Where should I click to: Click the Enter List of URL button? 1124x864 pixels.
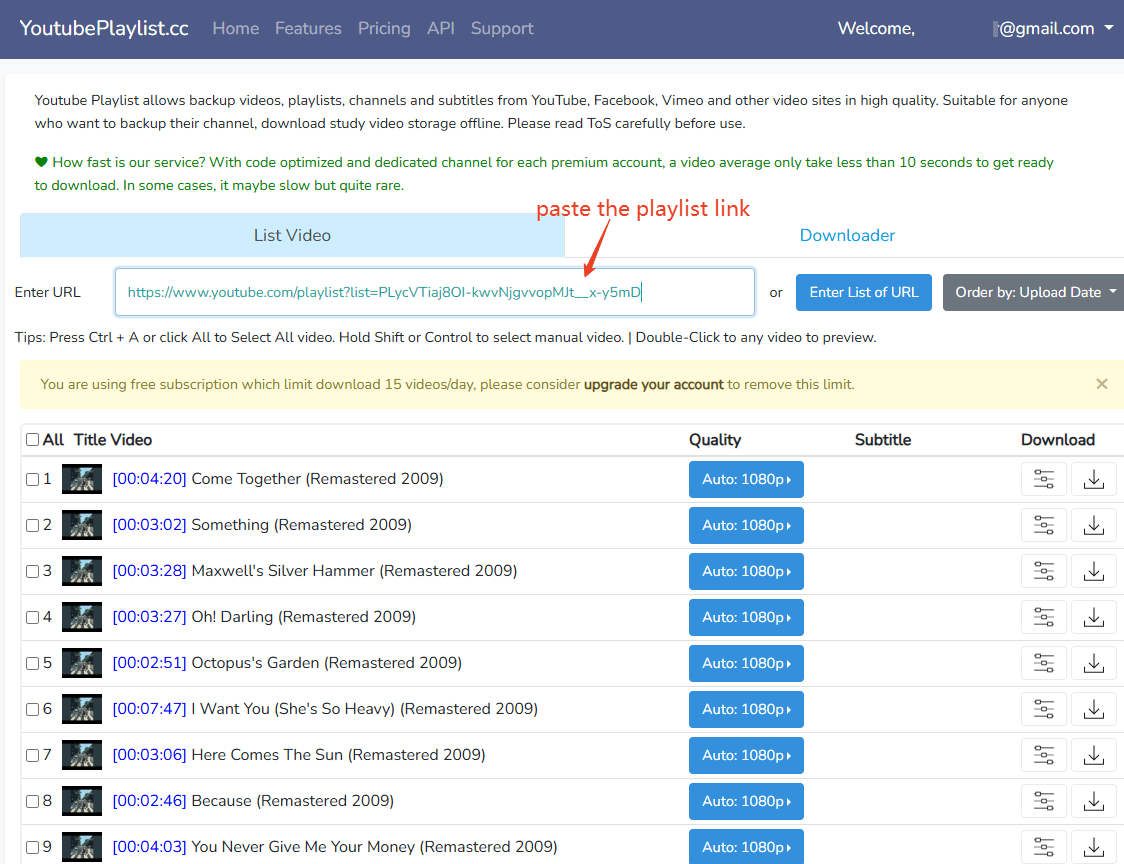point(863,292)
